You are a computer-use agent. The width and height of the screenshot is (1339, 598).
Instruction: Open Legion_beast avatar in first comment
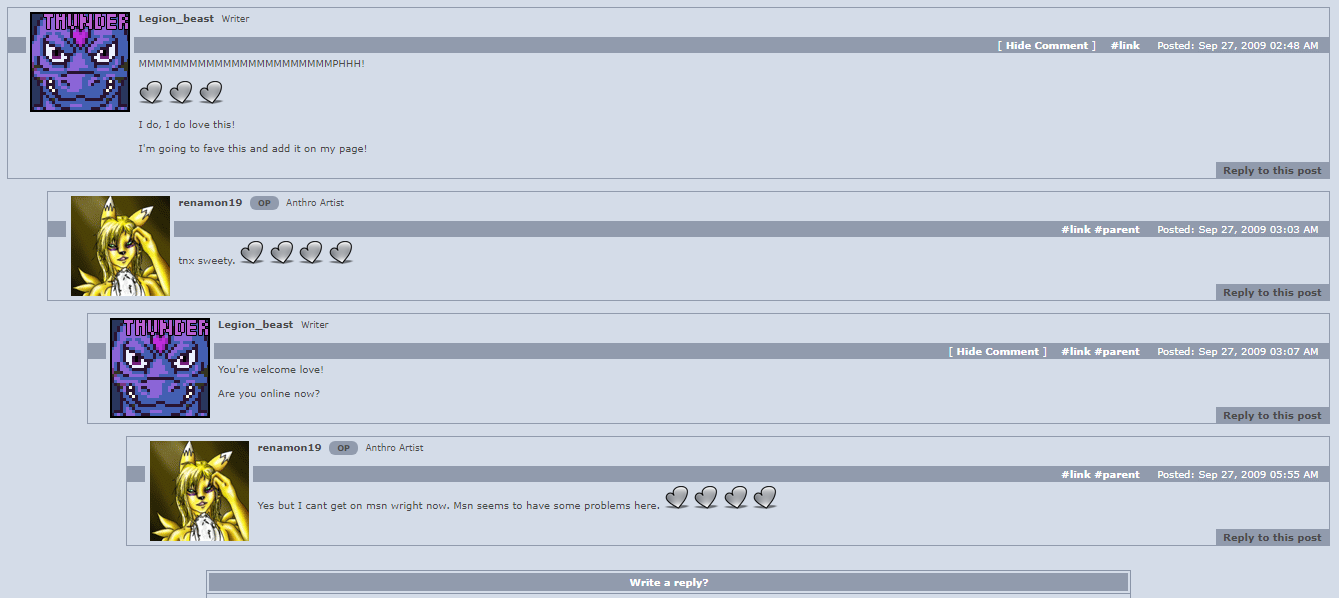tap(80, 62)
